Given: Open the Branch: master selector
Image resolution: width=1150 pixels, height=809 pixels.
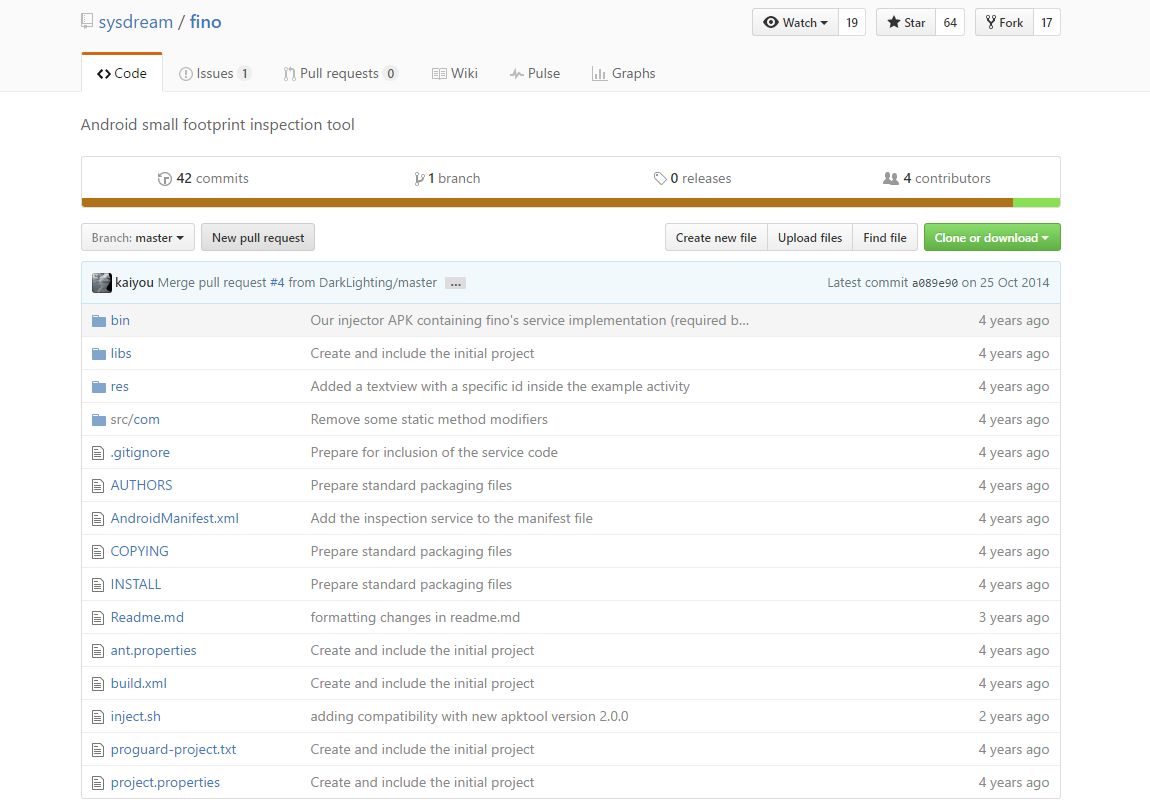Looking at the screenshot, I should 138,238.
